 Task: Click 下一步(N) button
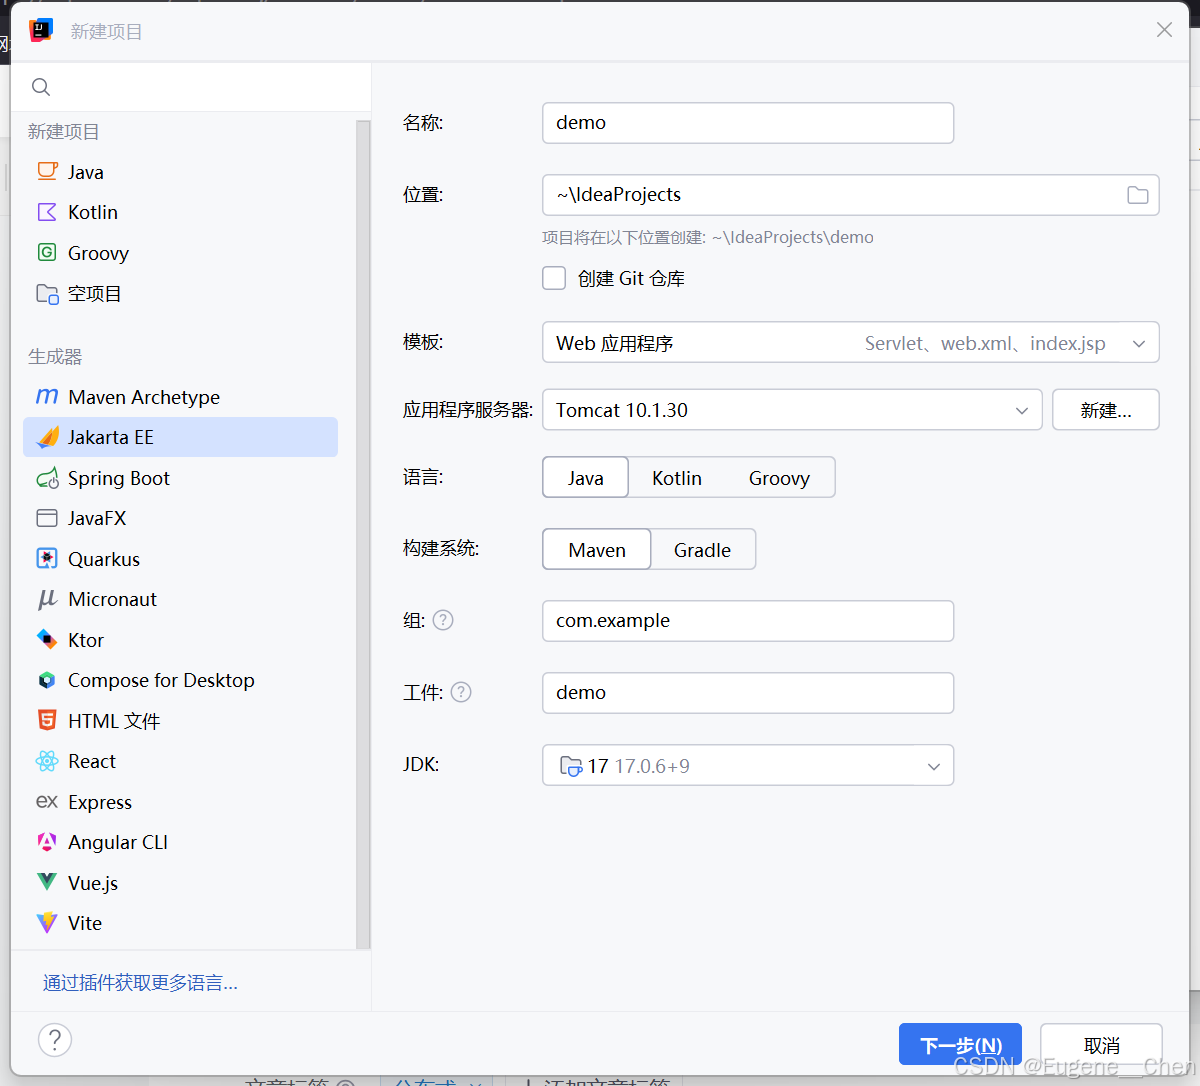(960, 1045)
